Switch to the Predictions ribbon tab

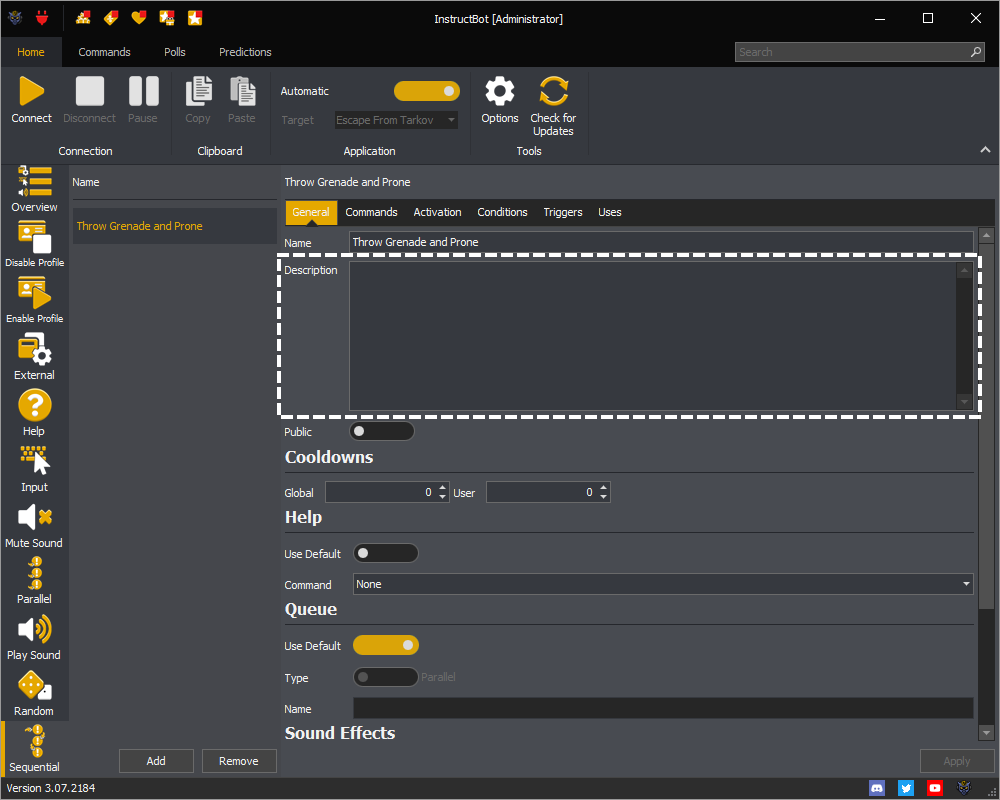tap(246, 52)
